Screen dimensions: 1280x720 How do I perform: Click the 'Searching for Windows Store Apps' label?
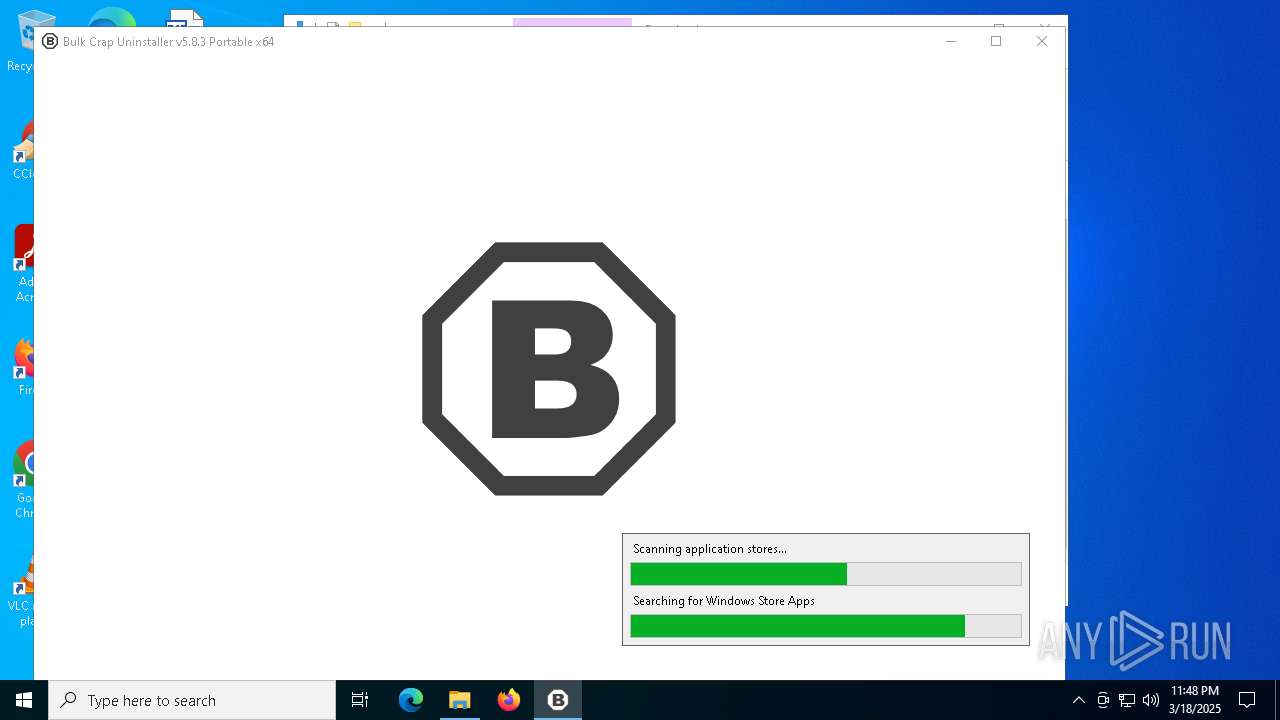pyautogui.click(x=724, y=601)
